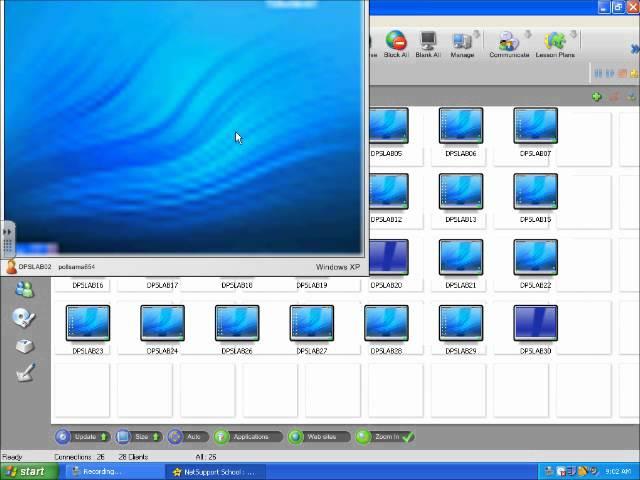Select the DPSLAB23 computer icon
Image resolution: width=640 pixels, height=480 pixels.
click(x=88, y=323)
